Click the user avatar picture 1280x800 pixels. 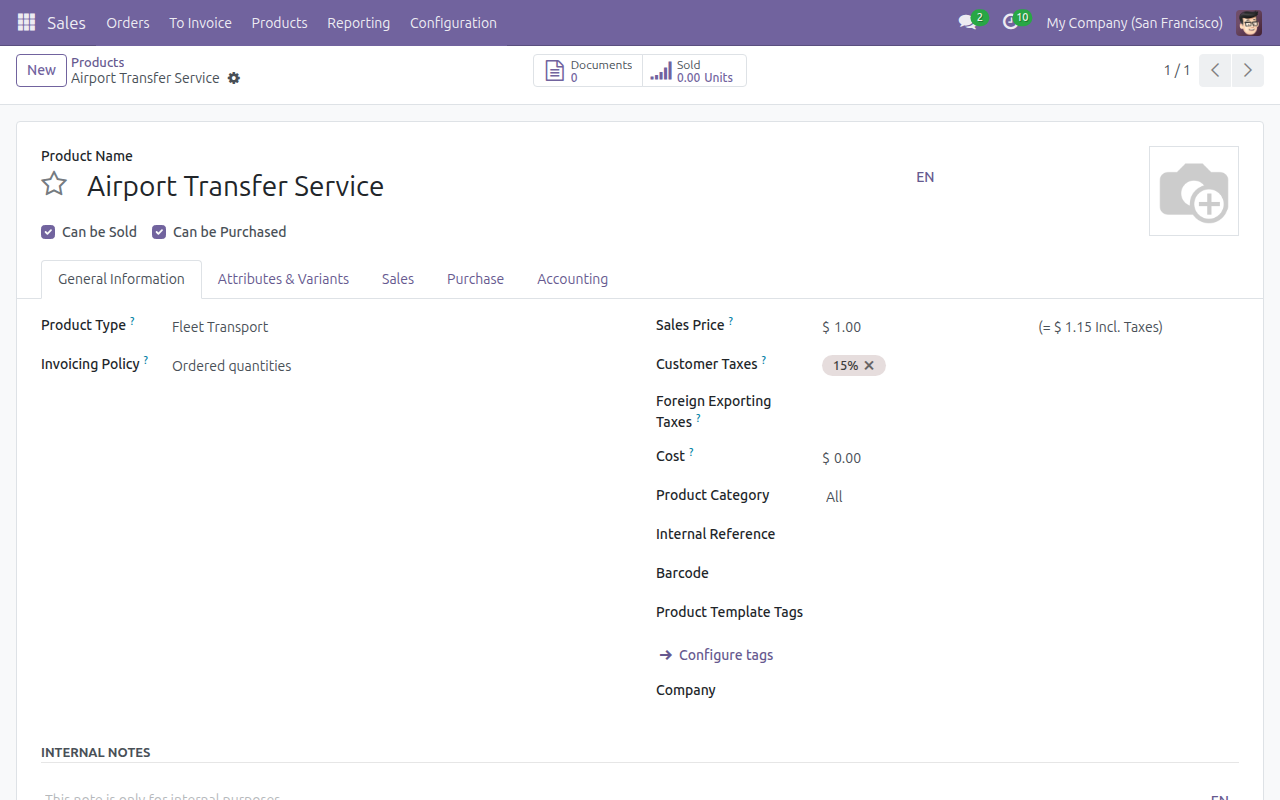coord(1249,22)
